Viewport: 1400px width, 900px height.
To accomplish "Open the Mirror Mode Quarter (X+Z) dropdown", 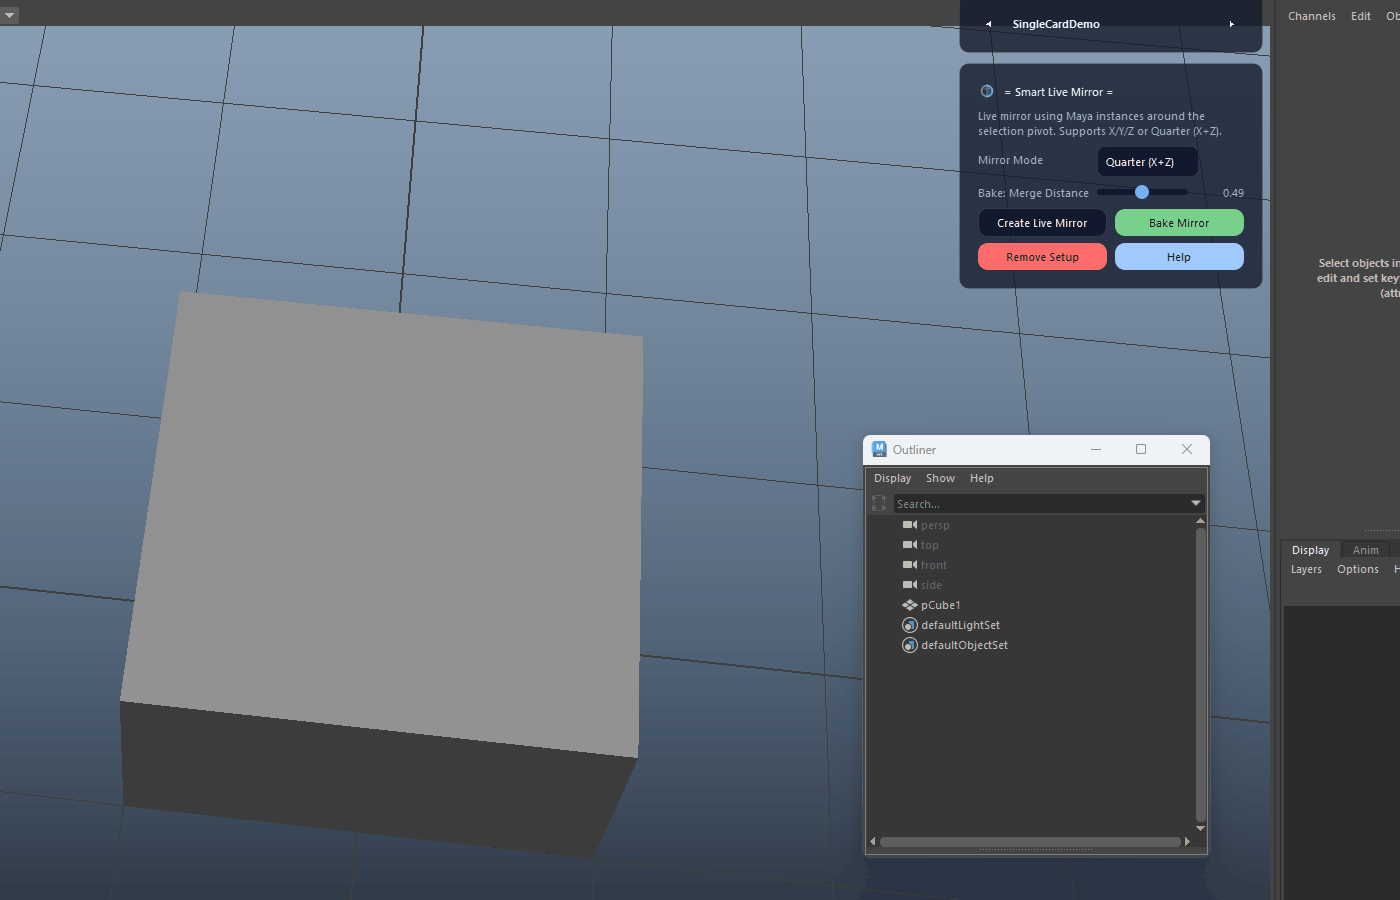I will tap(1147, 162).
